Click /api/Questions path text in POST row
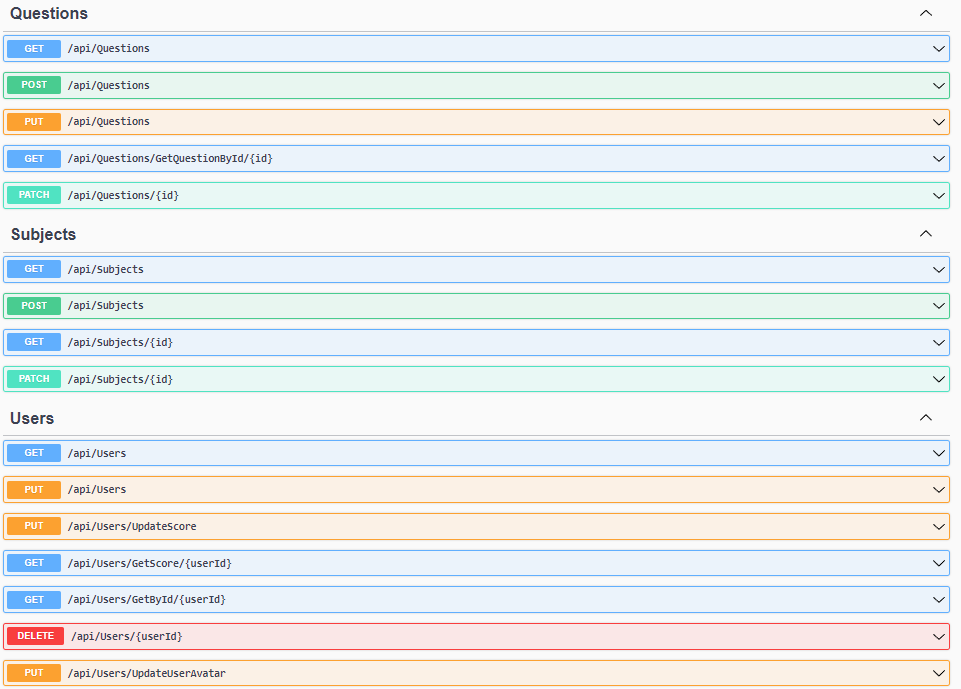961x689 pixels. coord(108,85)
